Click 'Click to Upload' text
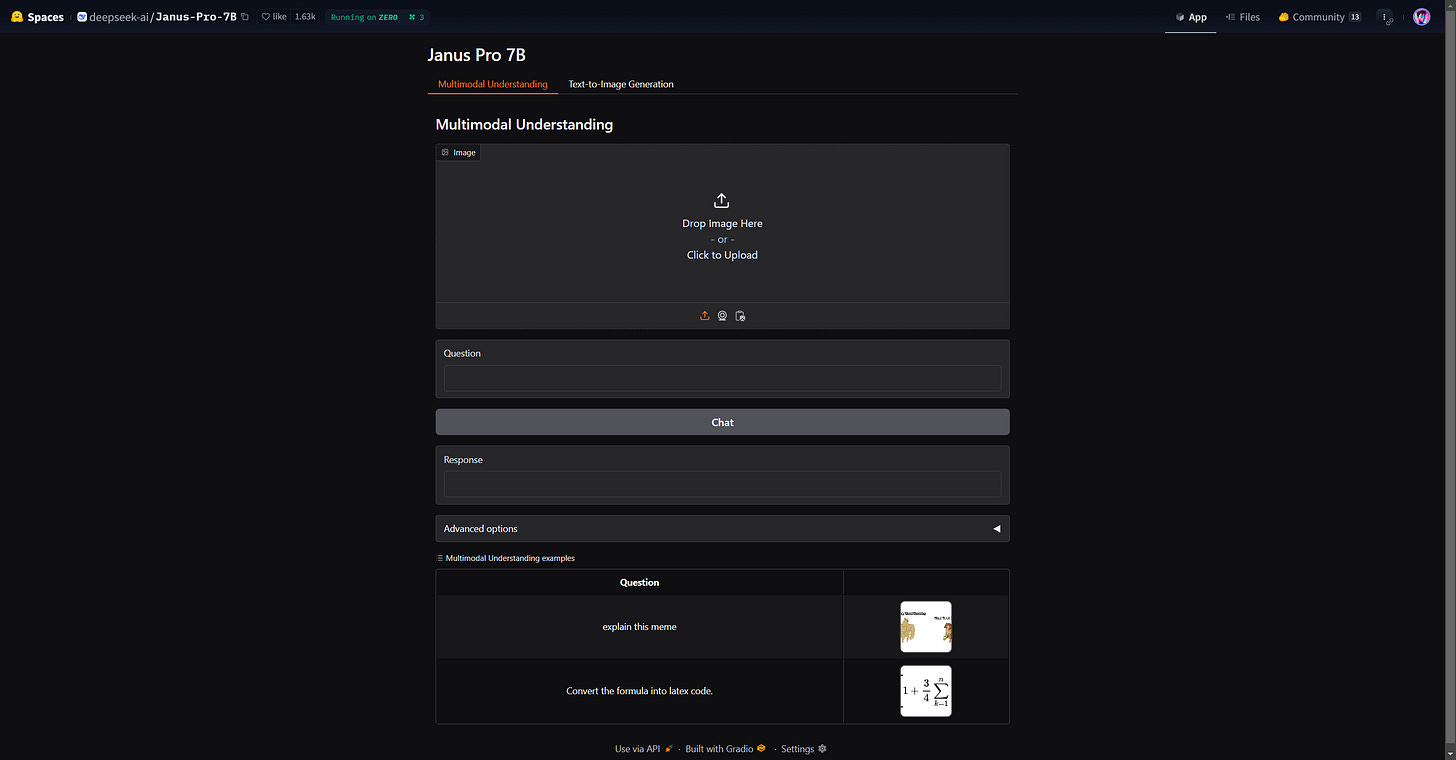Screen dimensions: 1456x760 pyautogui.click(x=722, y=255)
